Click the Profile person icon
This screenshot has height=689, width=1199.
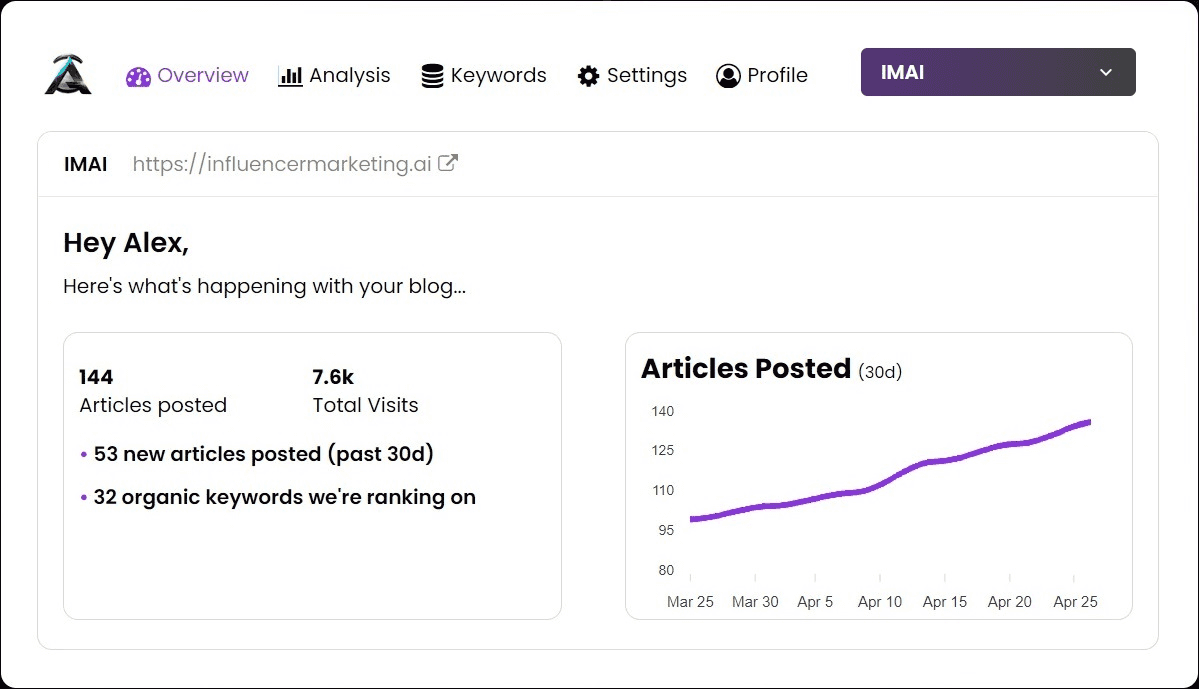tap(728, 75)
